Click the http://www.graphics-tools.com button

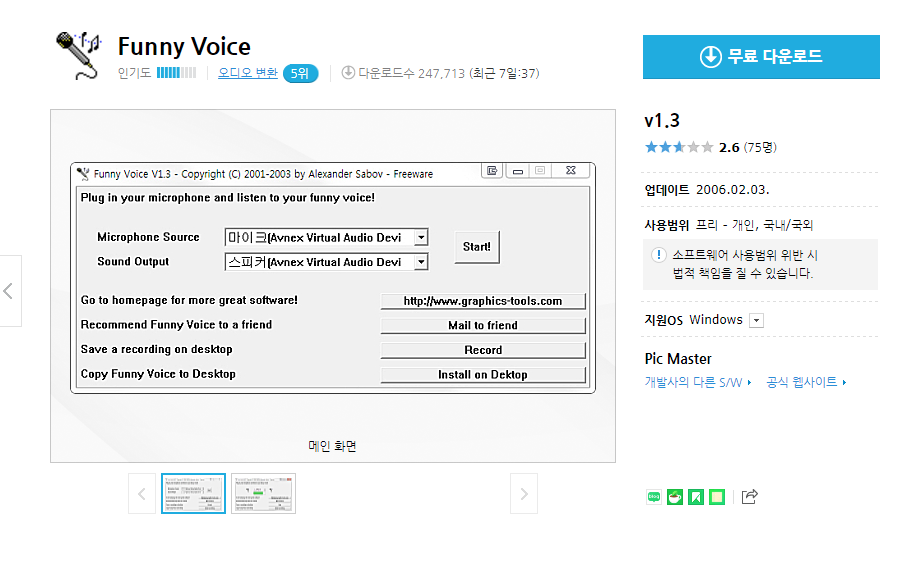click(483, 301)
